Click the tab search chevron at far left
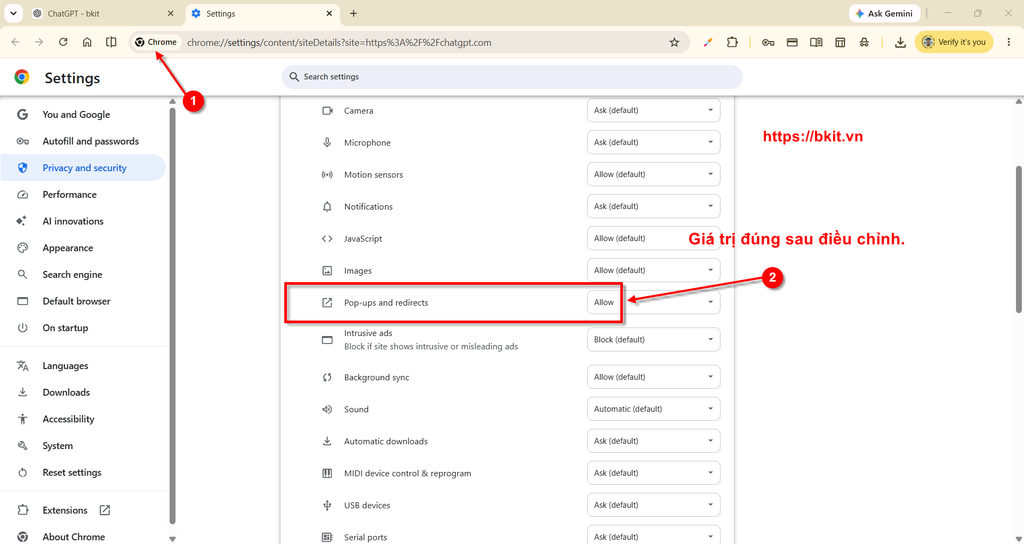 click(13, 13)
